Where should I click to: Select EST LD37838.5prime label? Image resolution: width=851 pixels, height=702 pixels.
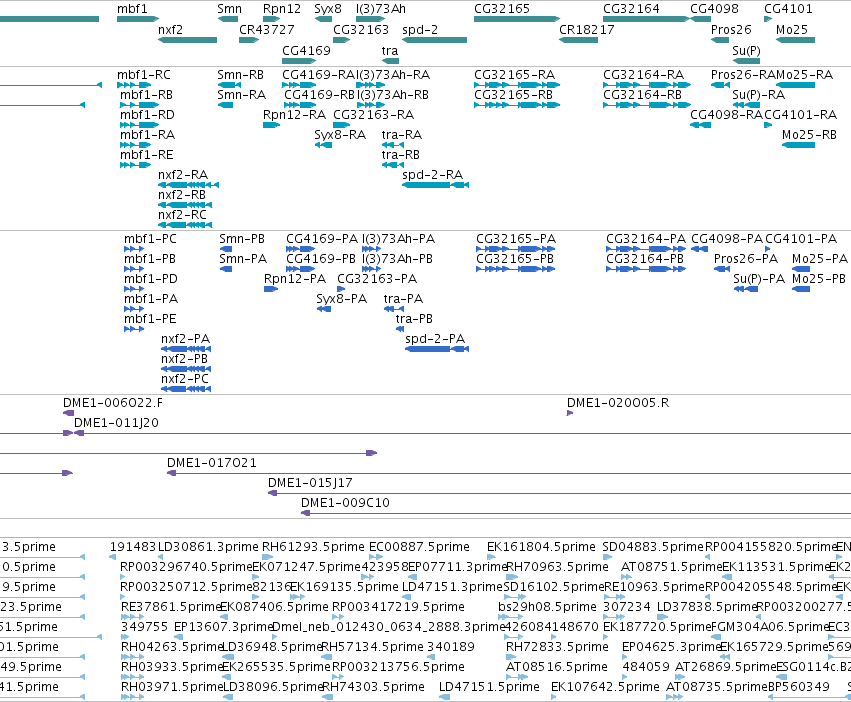(x=706, y=606)
